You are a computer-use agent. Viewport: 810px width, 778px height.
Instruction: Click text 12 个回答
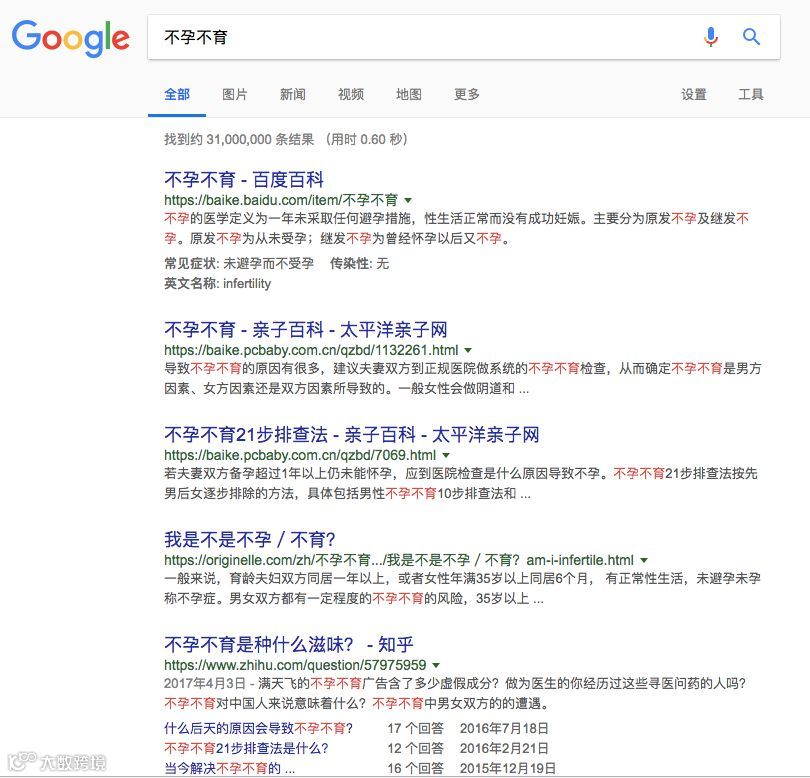pyautogui.click(x=416, y=749)
